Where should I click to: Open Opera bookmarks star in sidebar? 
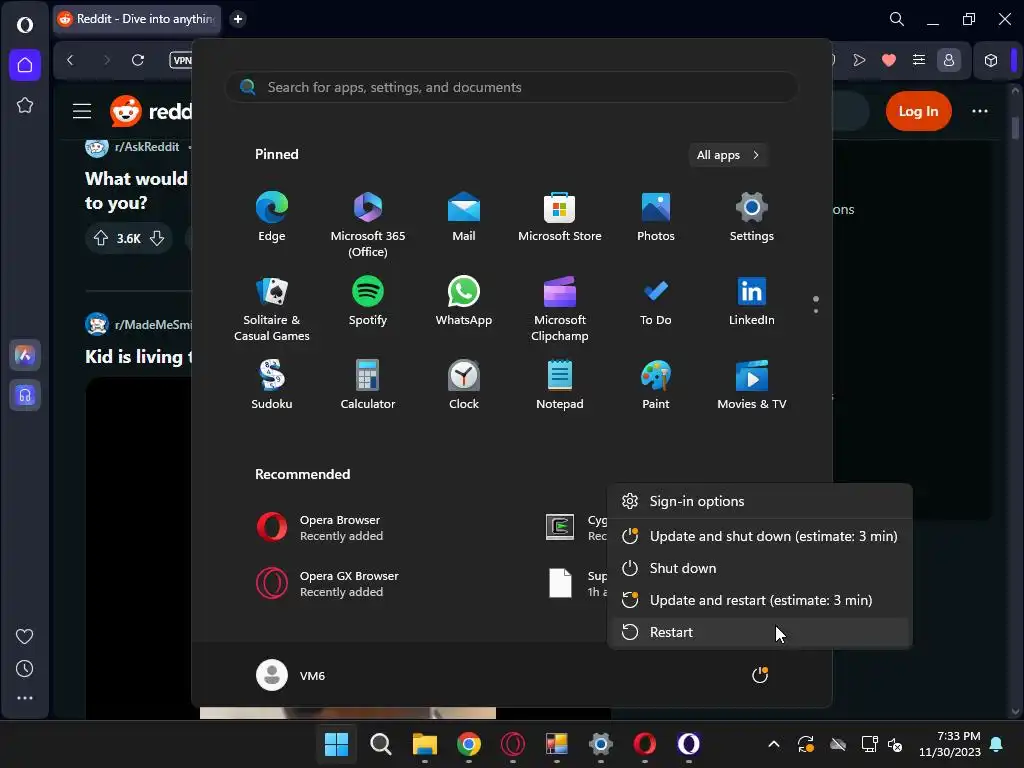point(25,105)
